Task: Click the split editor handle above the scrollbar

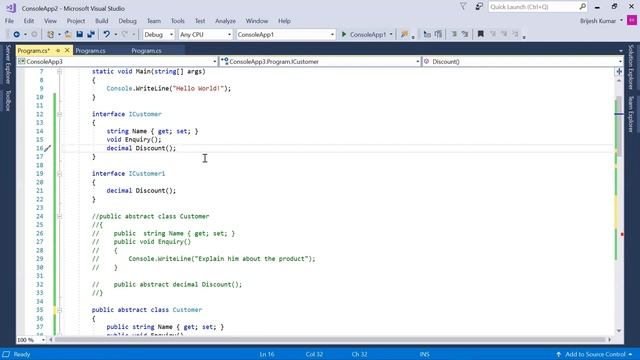Action: coord(619,71)
